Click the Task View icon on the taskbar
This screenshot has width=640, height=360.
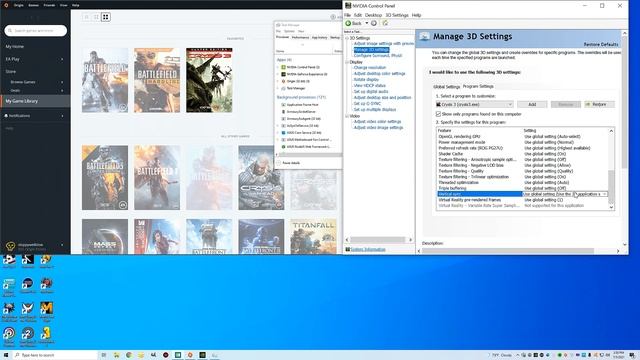tap(104, 355)
